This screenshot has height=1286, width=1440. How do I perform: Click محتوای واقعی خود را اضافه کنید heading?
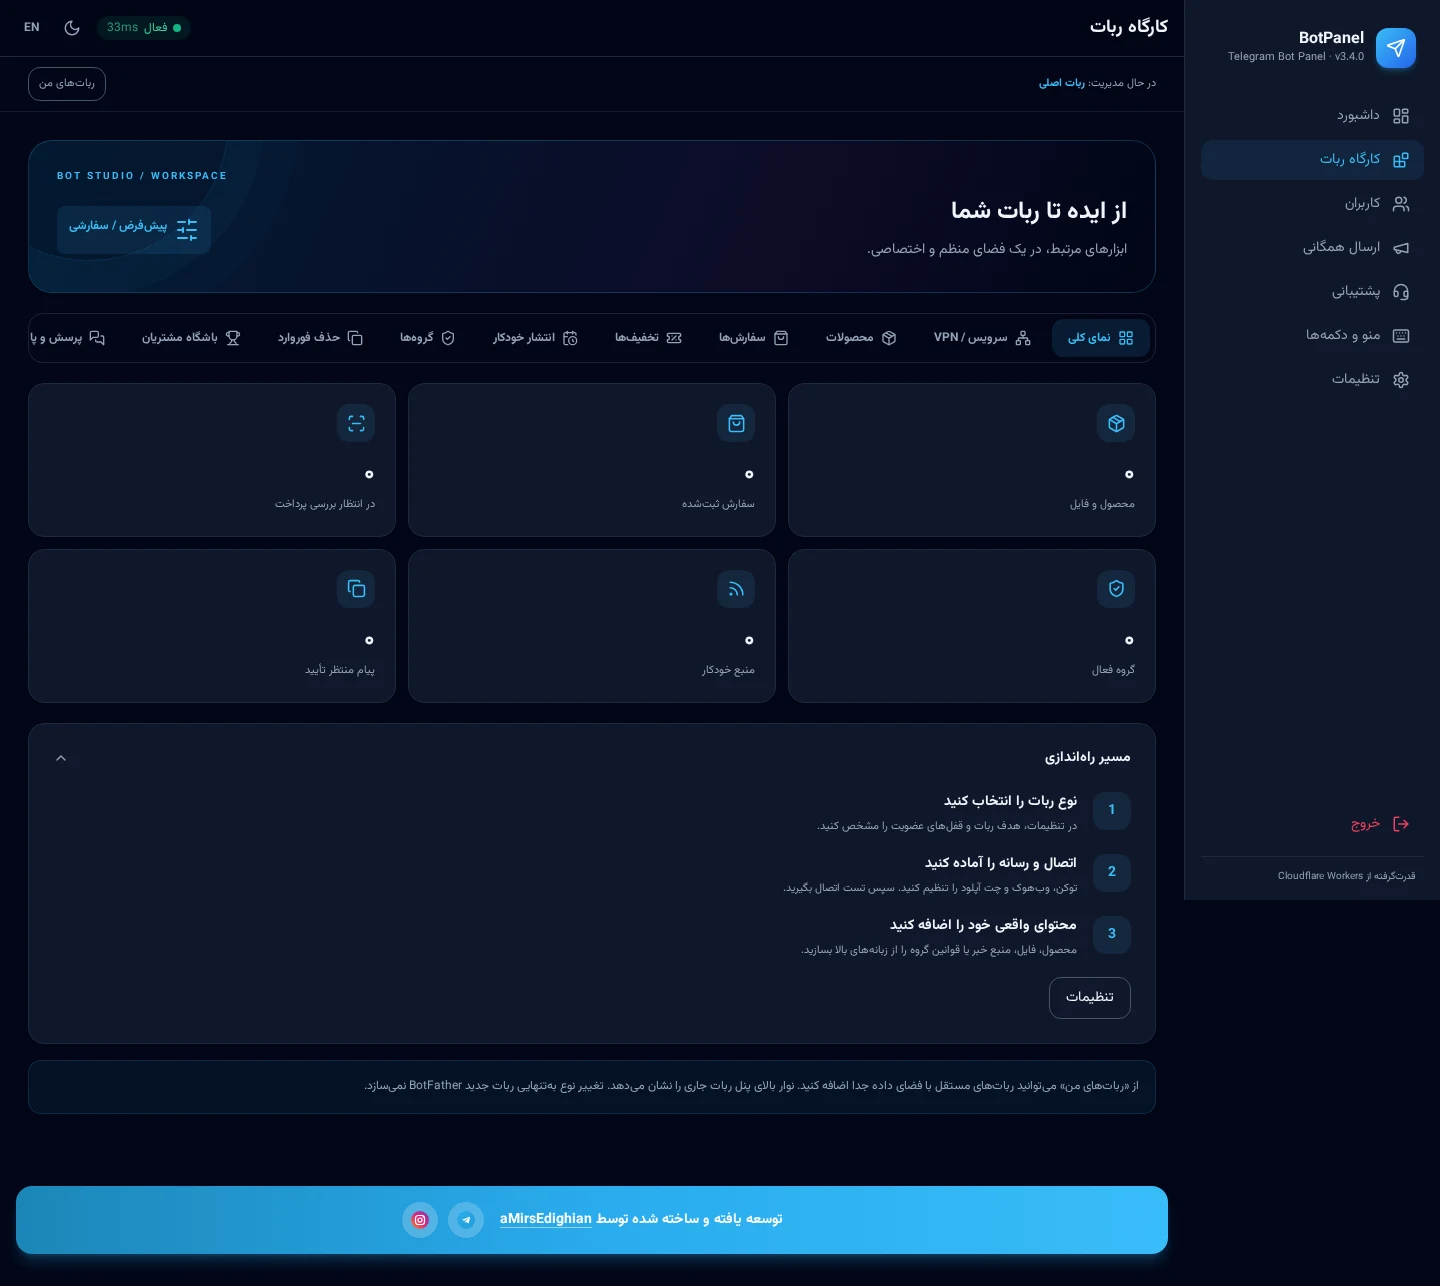983,925
